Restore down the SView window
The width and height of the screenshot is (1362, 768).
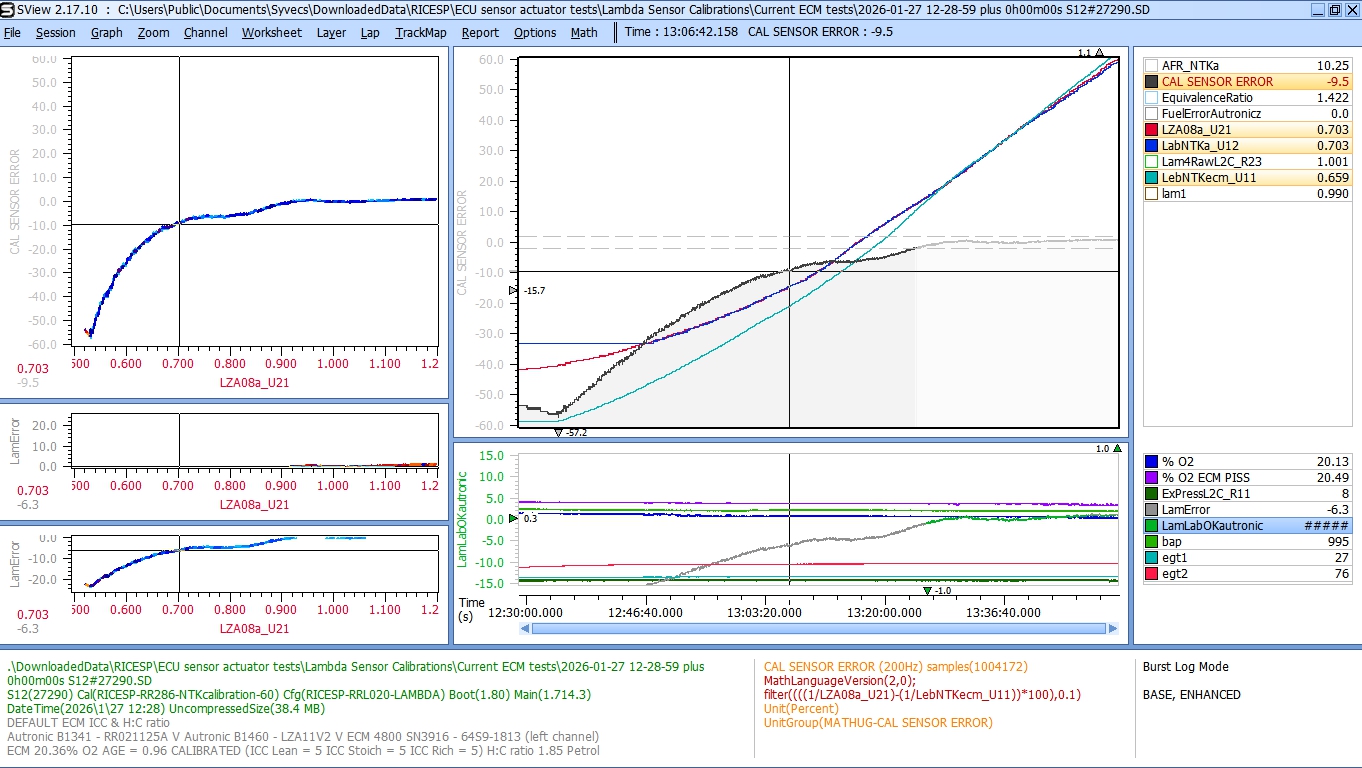pos(1334,9)
